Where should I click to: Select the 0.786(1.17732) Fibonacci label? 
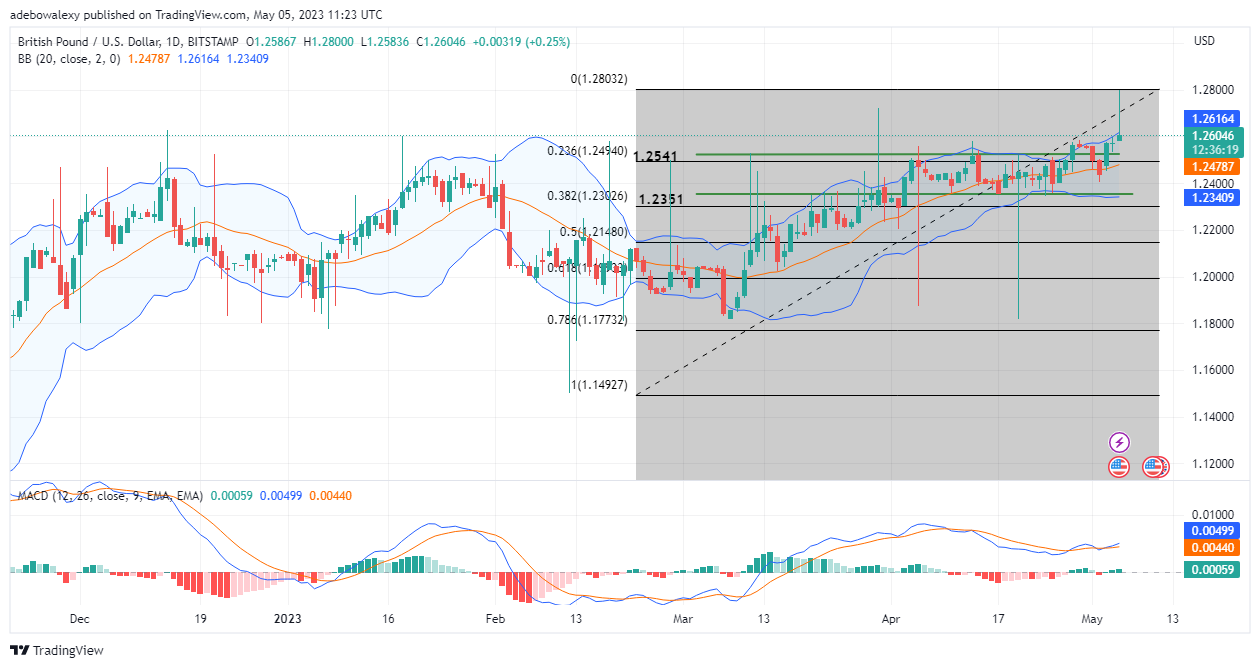click(x=587, y=320)
